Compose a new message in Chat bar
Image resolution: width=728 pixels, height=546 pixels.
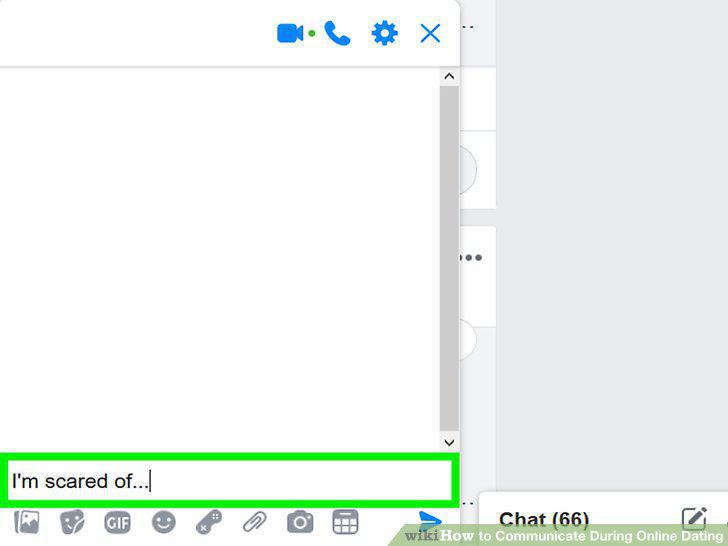694,519
